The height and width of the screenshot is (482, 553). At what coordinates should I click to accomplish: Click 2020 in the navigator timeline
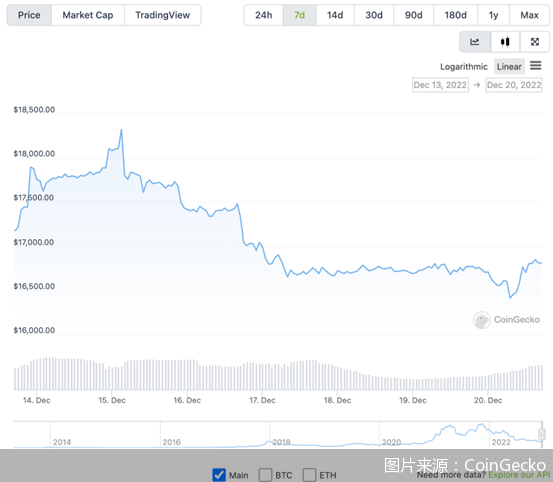(391, 442)
